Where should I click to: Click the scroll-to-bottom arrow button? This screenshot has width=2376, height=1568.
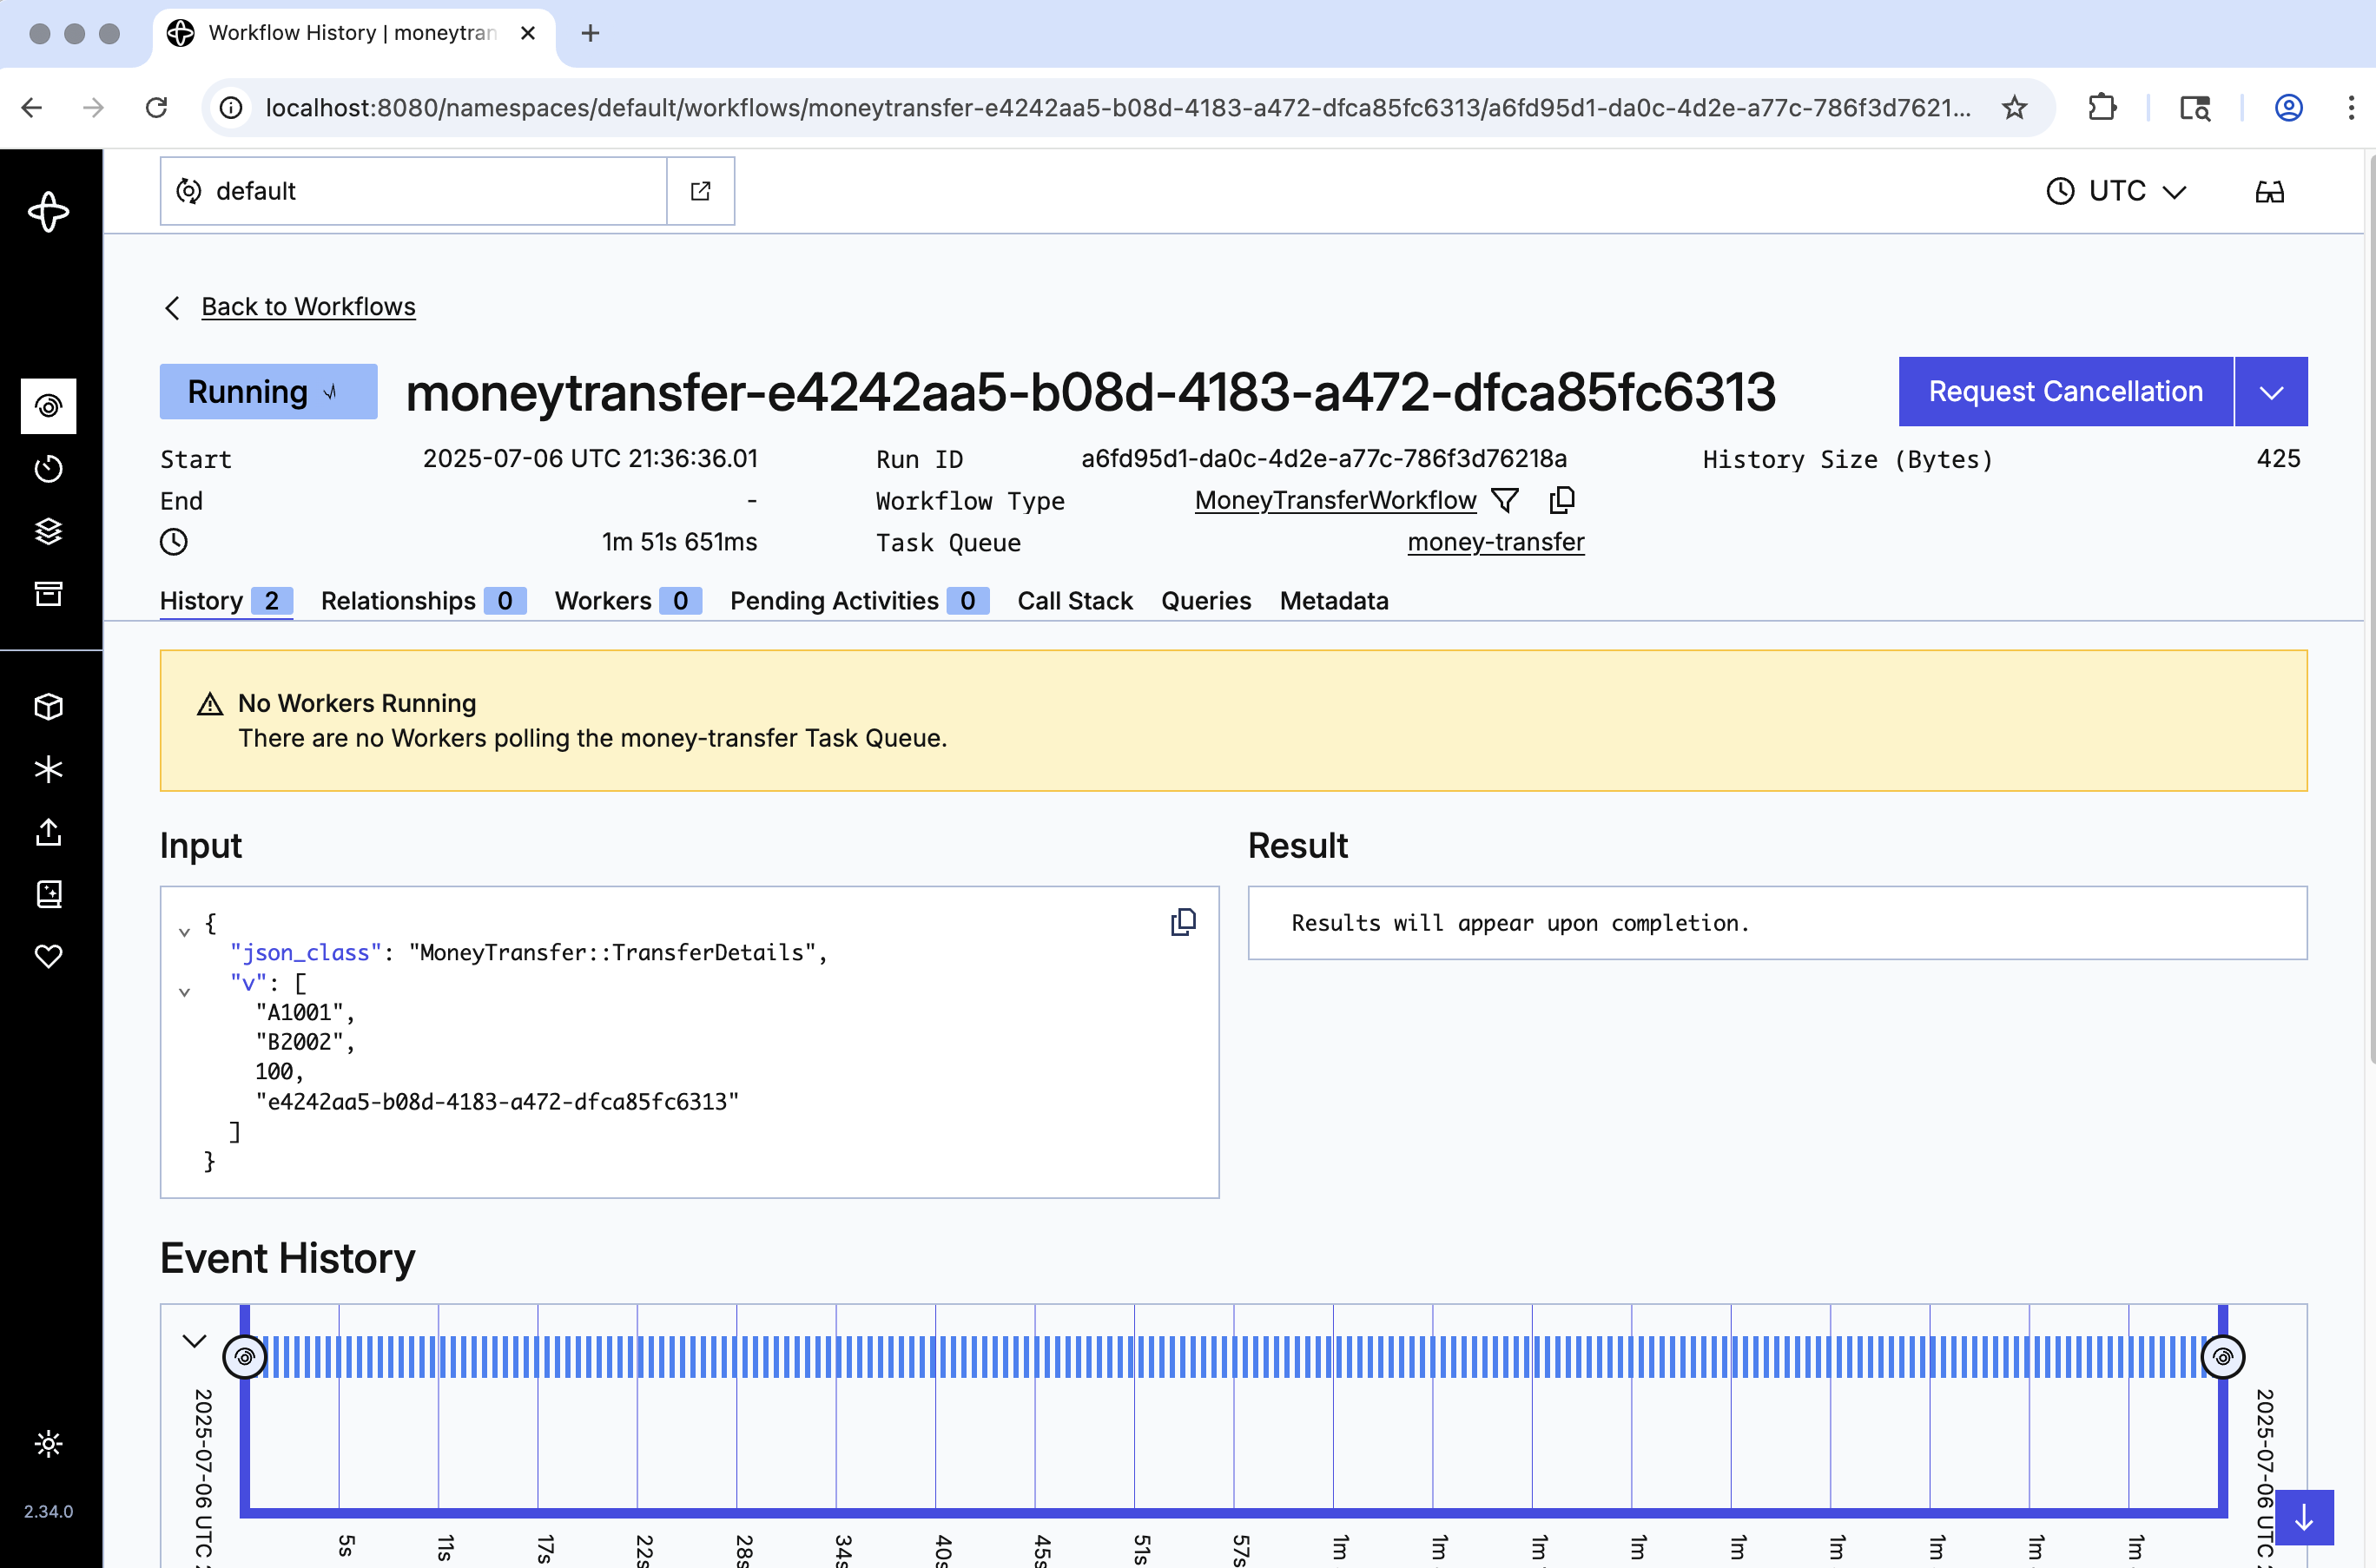[x=2303, y=1517]
